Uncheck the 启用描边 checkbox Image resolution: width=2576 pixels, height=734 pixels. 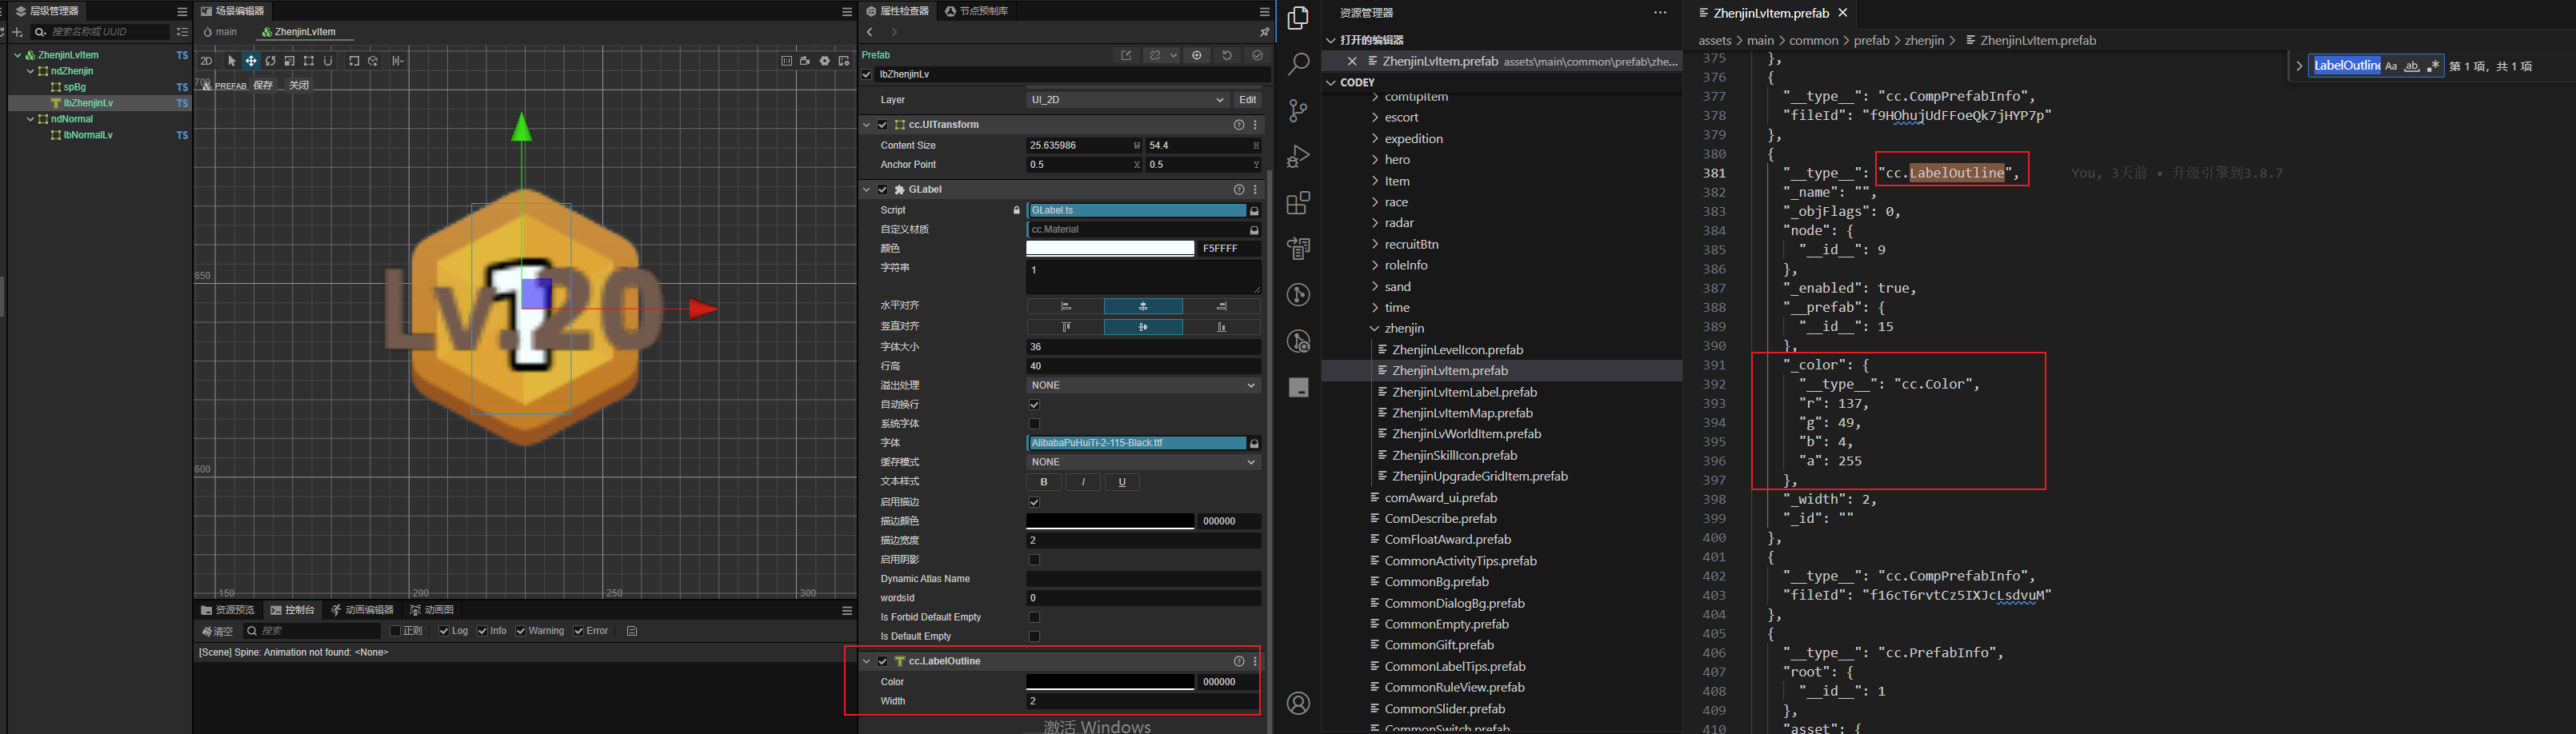click(x=1034, y=502)
